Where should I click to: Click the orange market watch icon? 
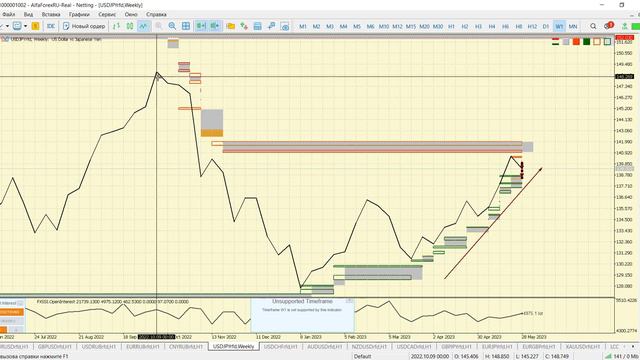(36, 26)
